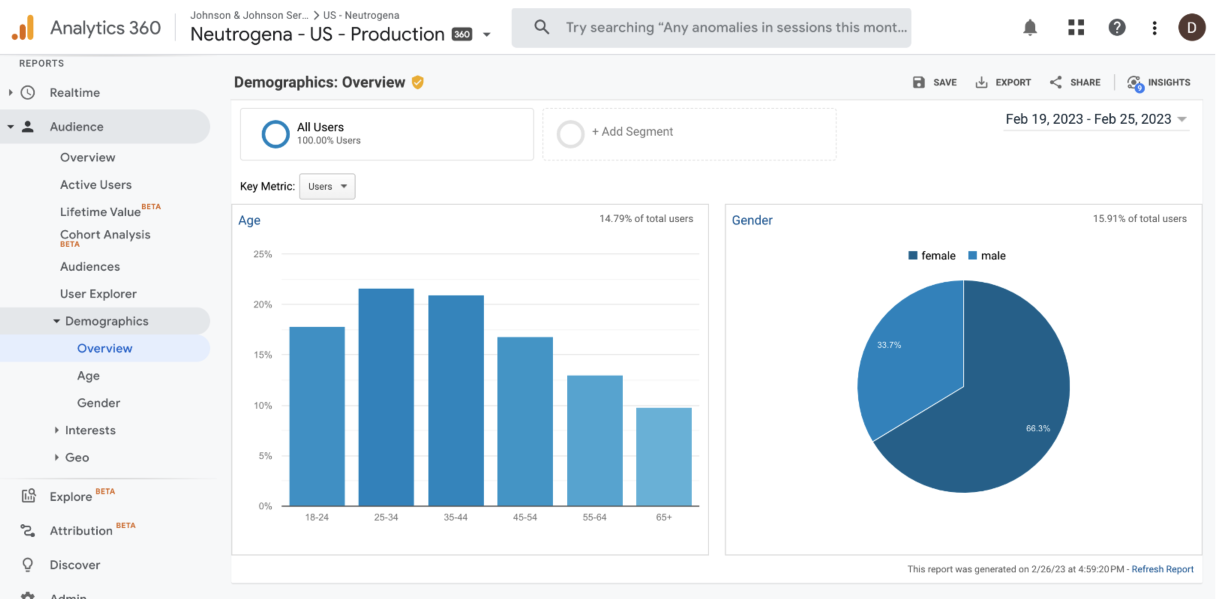Open the notifications bell icon

[1030, 28]
